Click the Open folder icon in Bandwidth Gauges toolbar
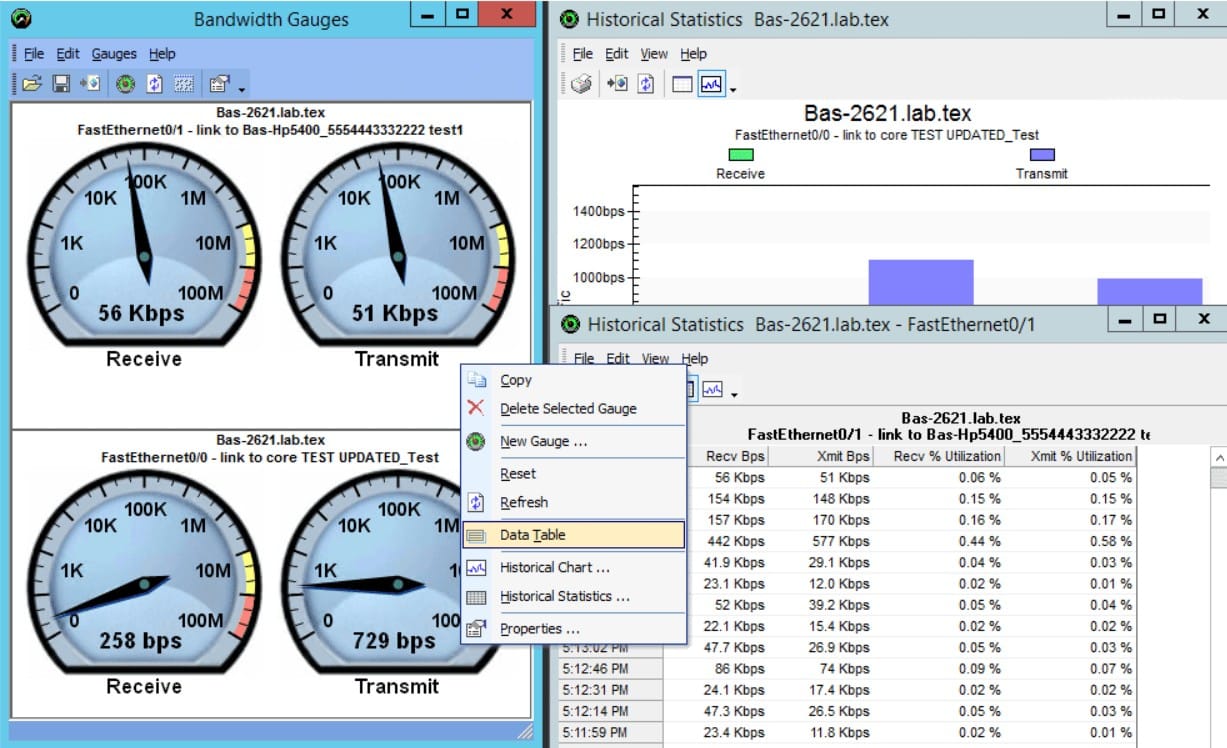1227x748 pixels. click(31, 84)
